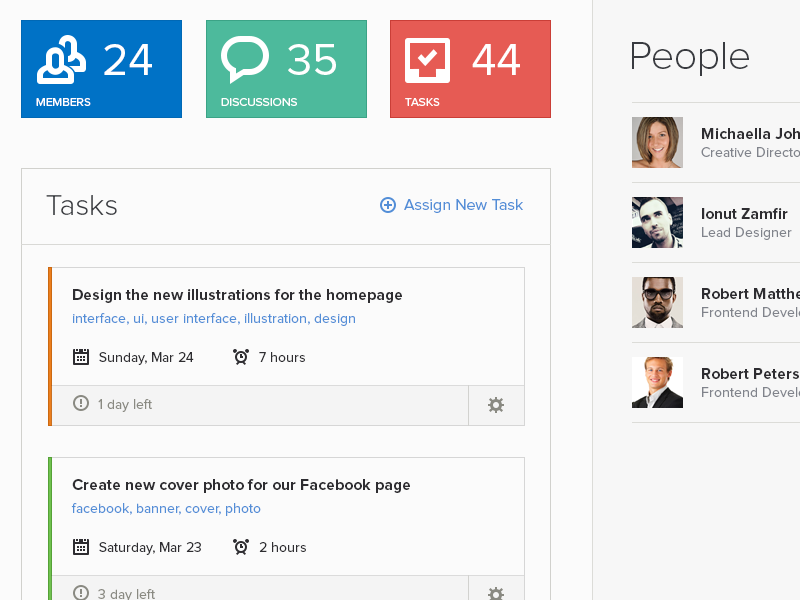800x600 pixels.
Task: Click the calendar icon beside Saturday, Mar 23
Action: click(81, 547)
